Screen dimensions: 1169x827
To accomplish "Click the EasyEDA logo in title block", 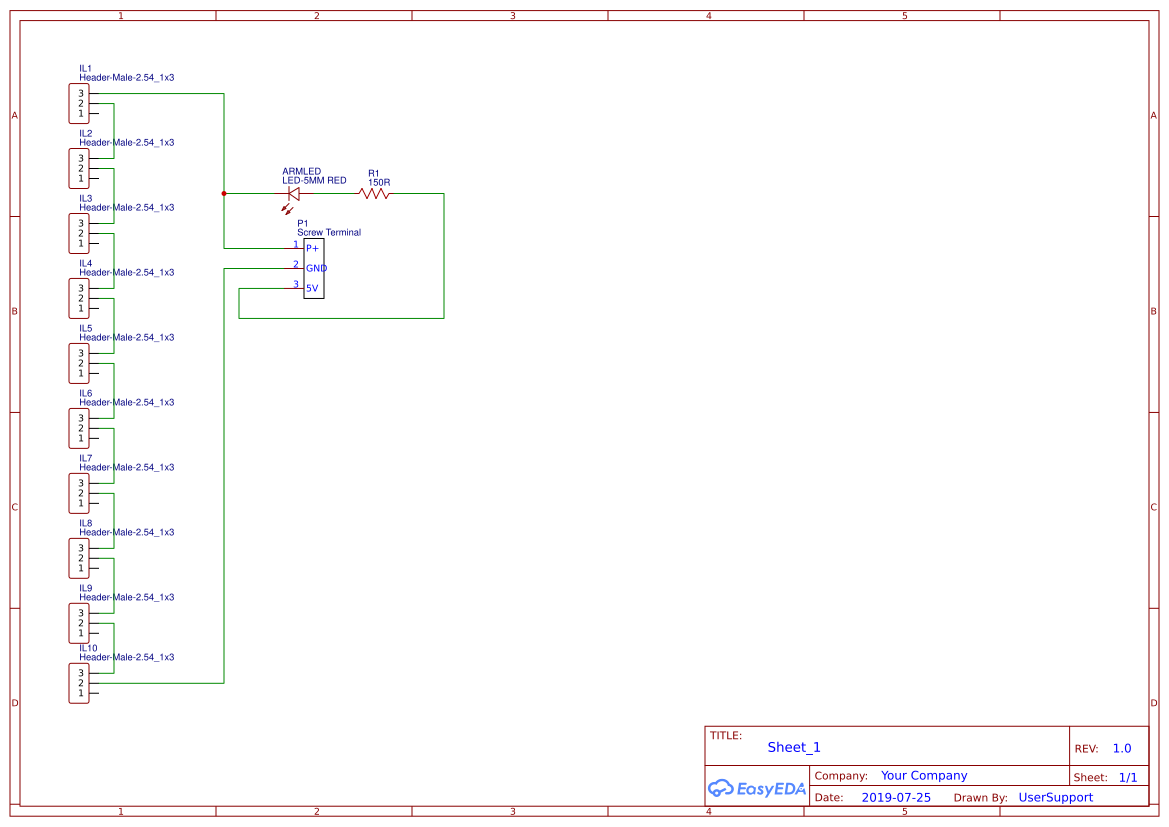I will click(x=757, y=788).
